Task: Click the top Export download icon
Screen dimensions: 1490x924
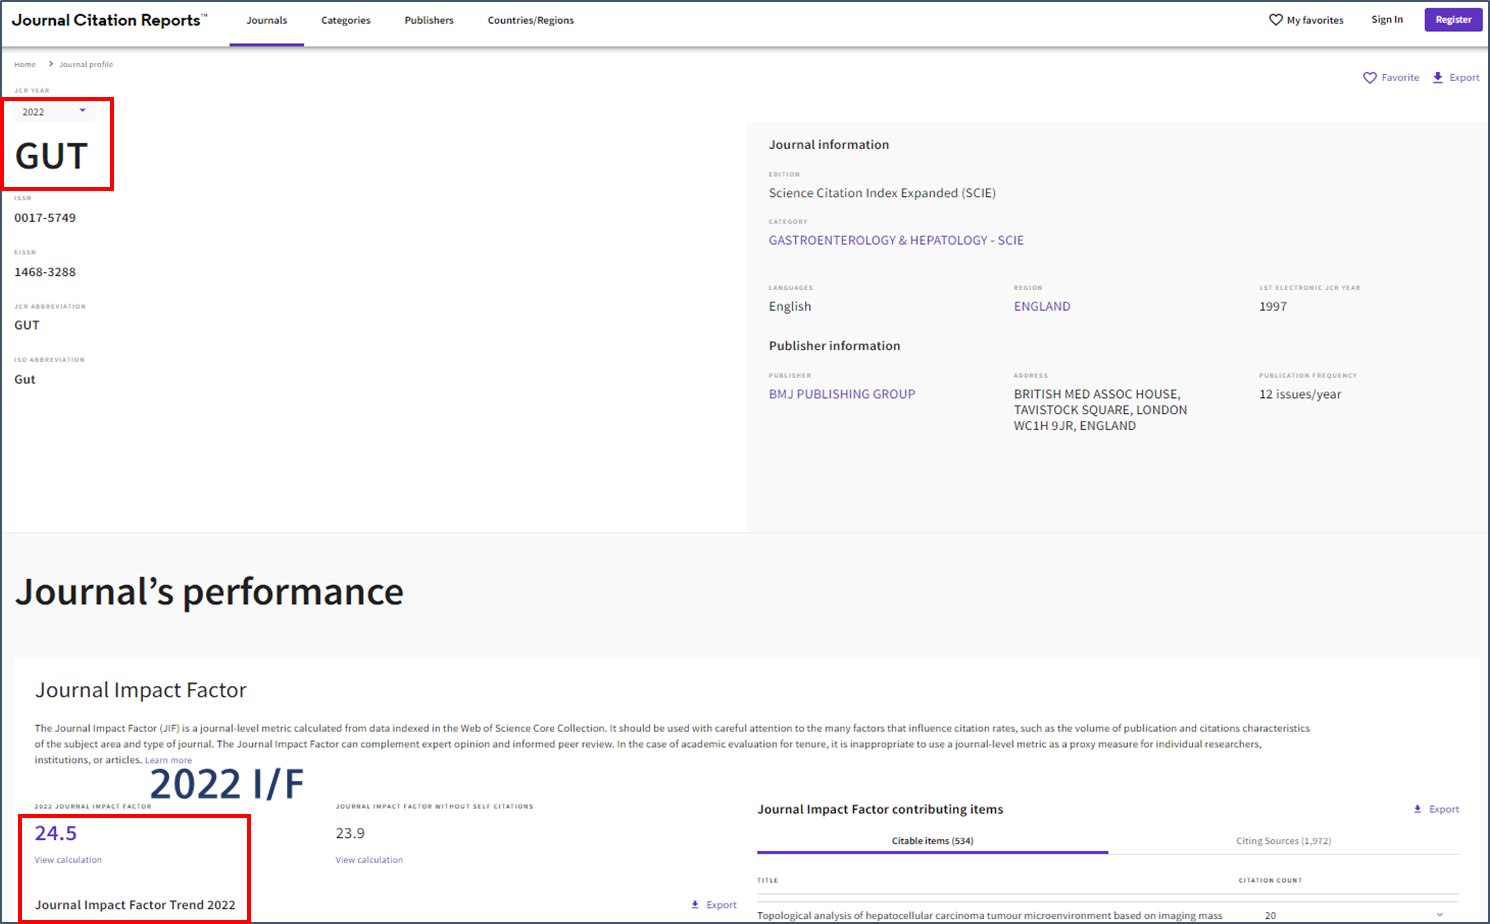Action: click(1438, 78)
